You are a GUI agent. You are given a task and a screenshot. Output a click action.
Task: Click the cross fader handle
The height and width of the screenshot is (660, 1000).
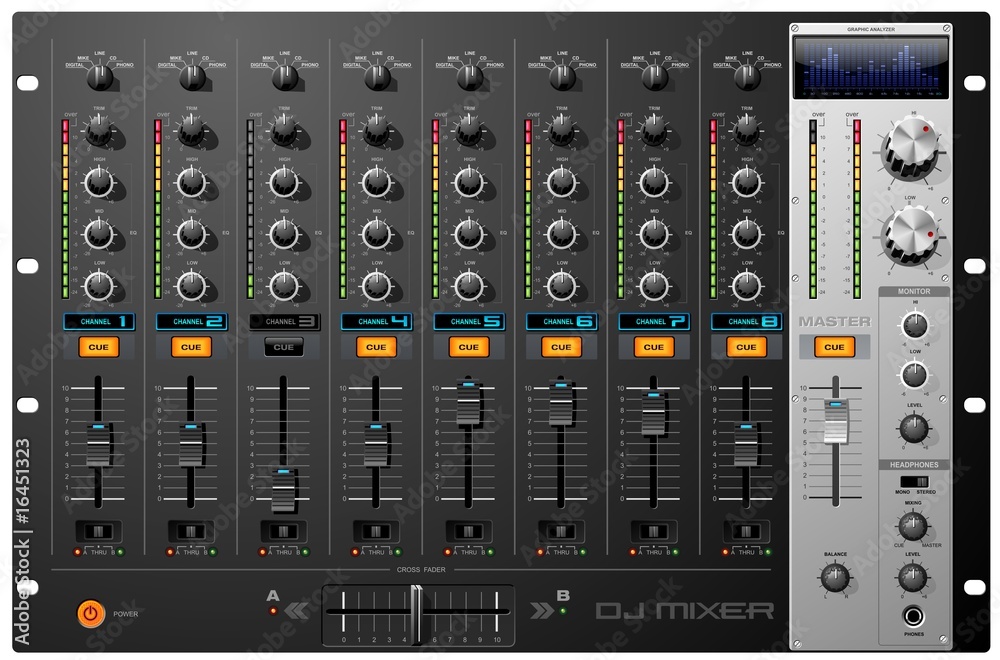(416, 614)
